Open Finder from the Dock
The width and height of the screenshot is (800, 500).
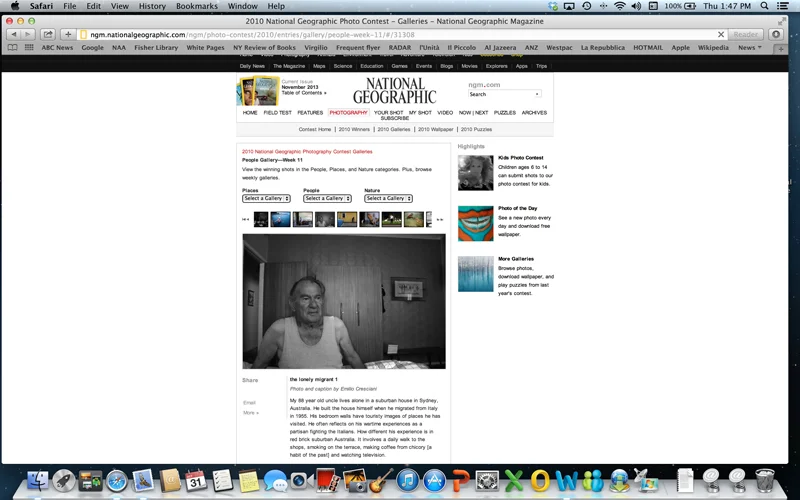coord(37,481)
